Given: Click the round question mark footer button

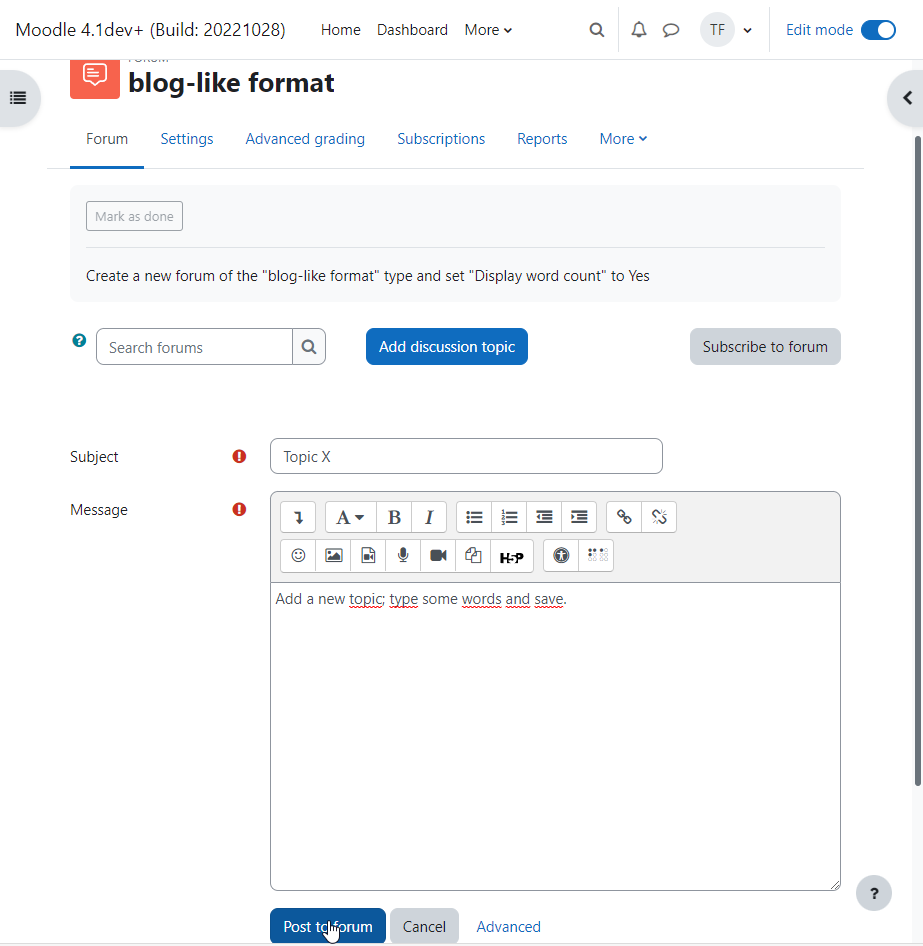Looking at the screenshot, I should point(874,893).
